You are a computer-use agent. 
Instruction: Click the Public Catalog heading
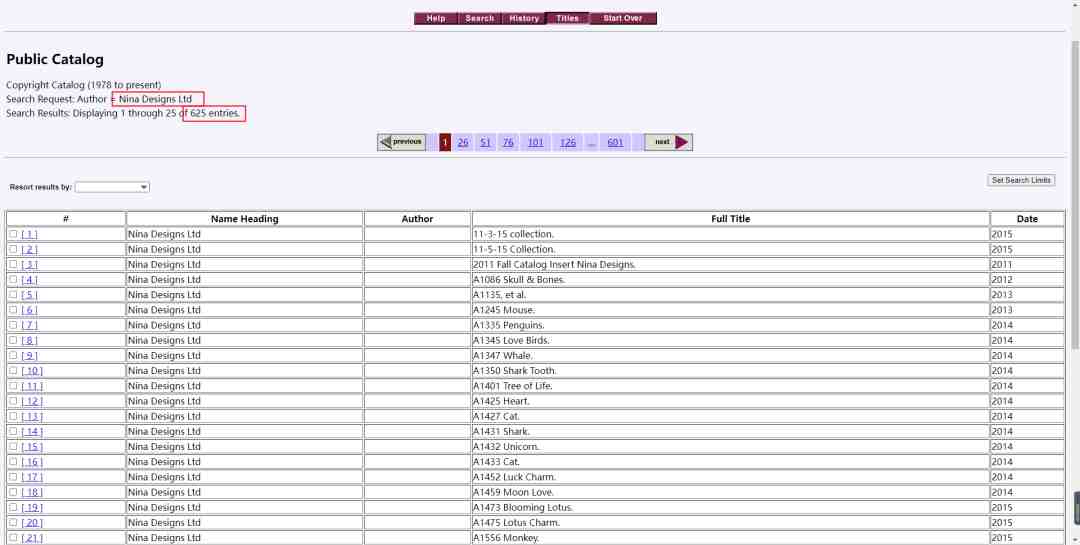55,59
